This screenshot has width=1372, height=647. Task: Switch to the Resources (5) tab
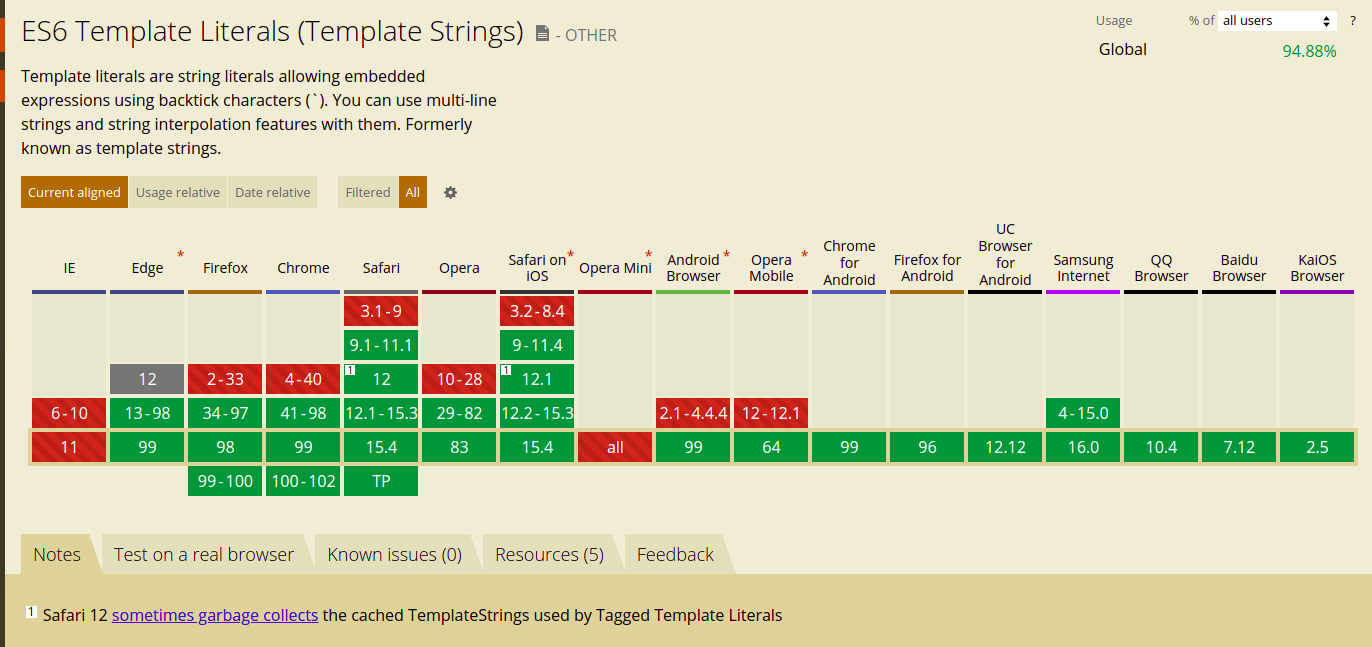(x=549, y=555)
